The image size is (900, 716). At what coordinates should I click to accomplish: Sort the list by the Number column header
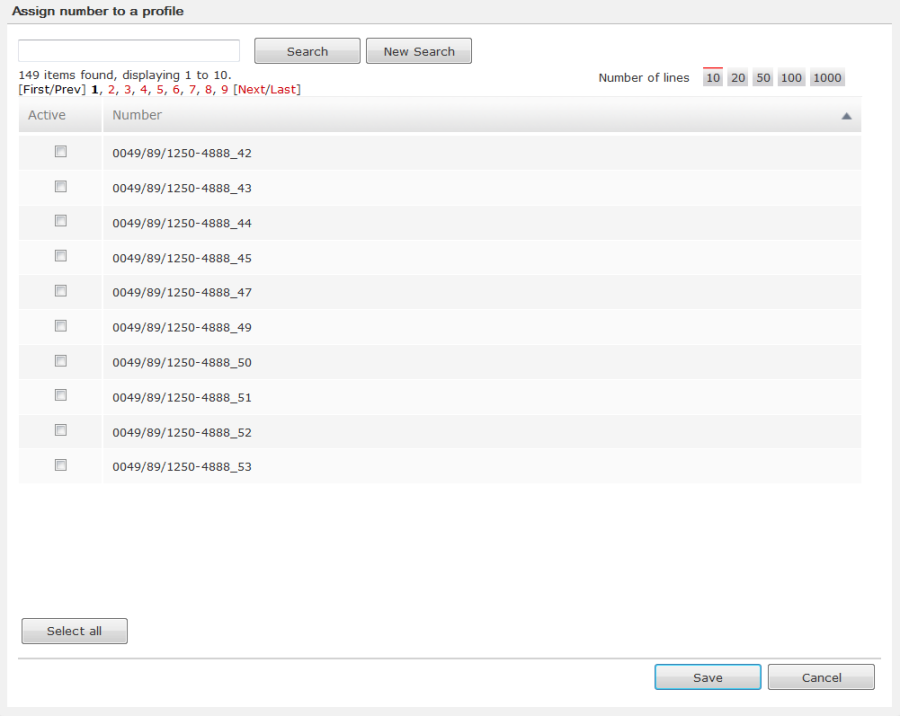pyautogui.click(x=136, y=115)
